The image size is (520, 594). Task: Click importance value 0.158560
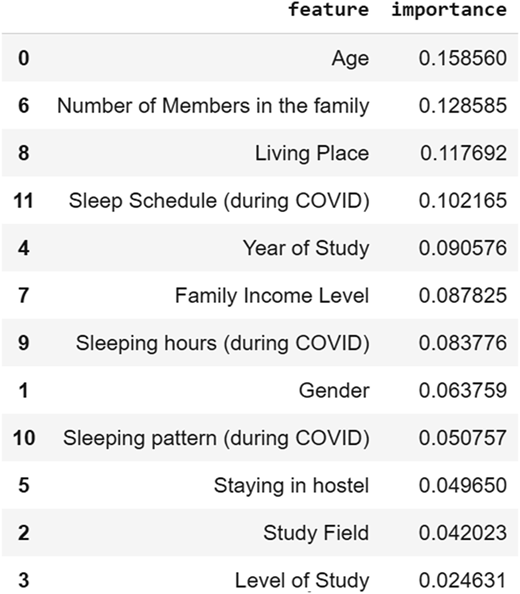[462, 58]
